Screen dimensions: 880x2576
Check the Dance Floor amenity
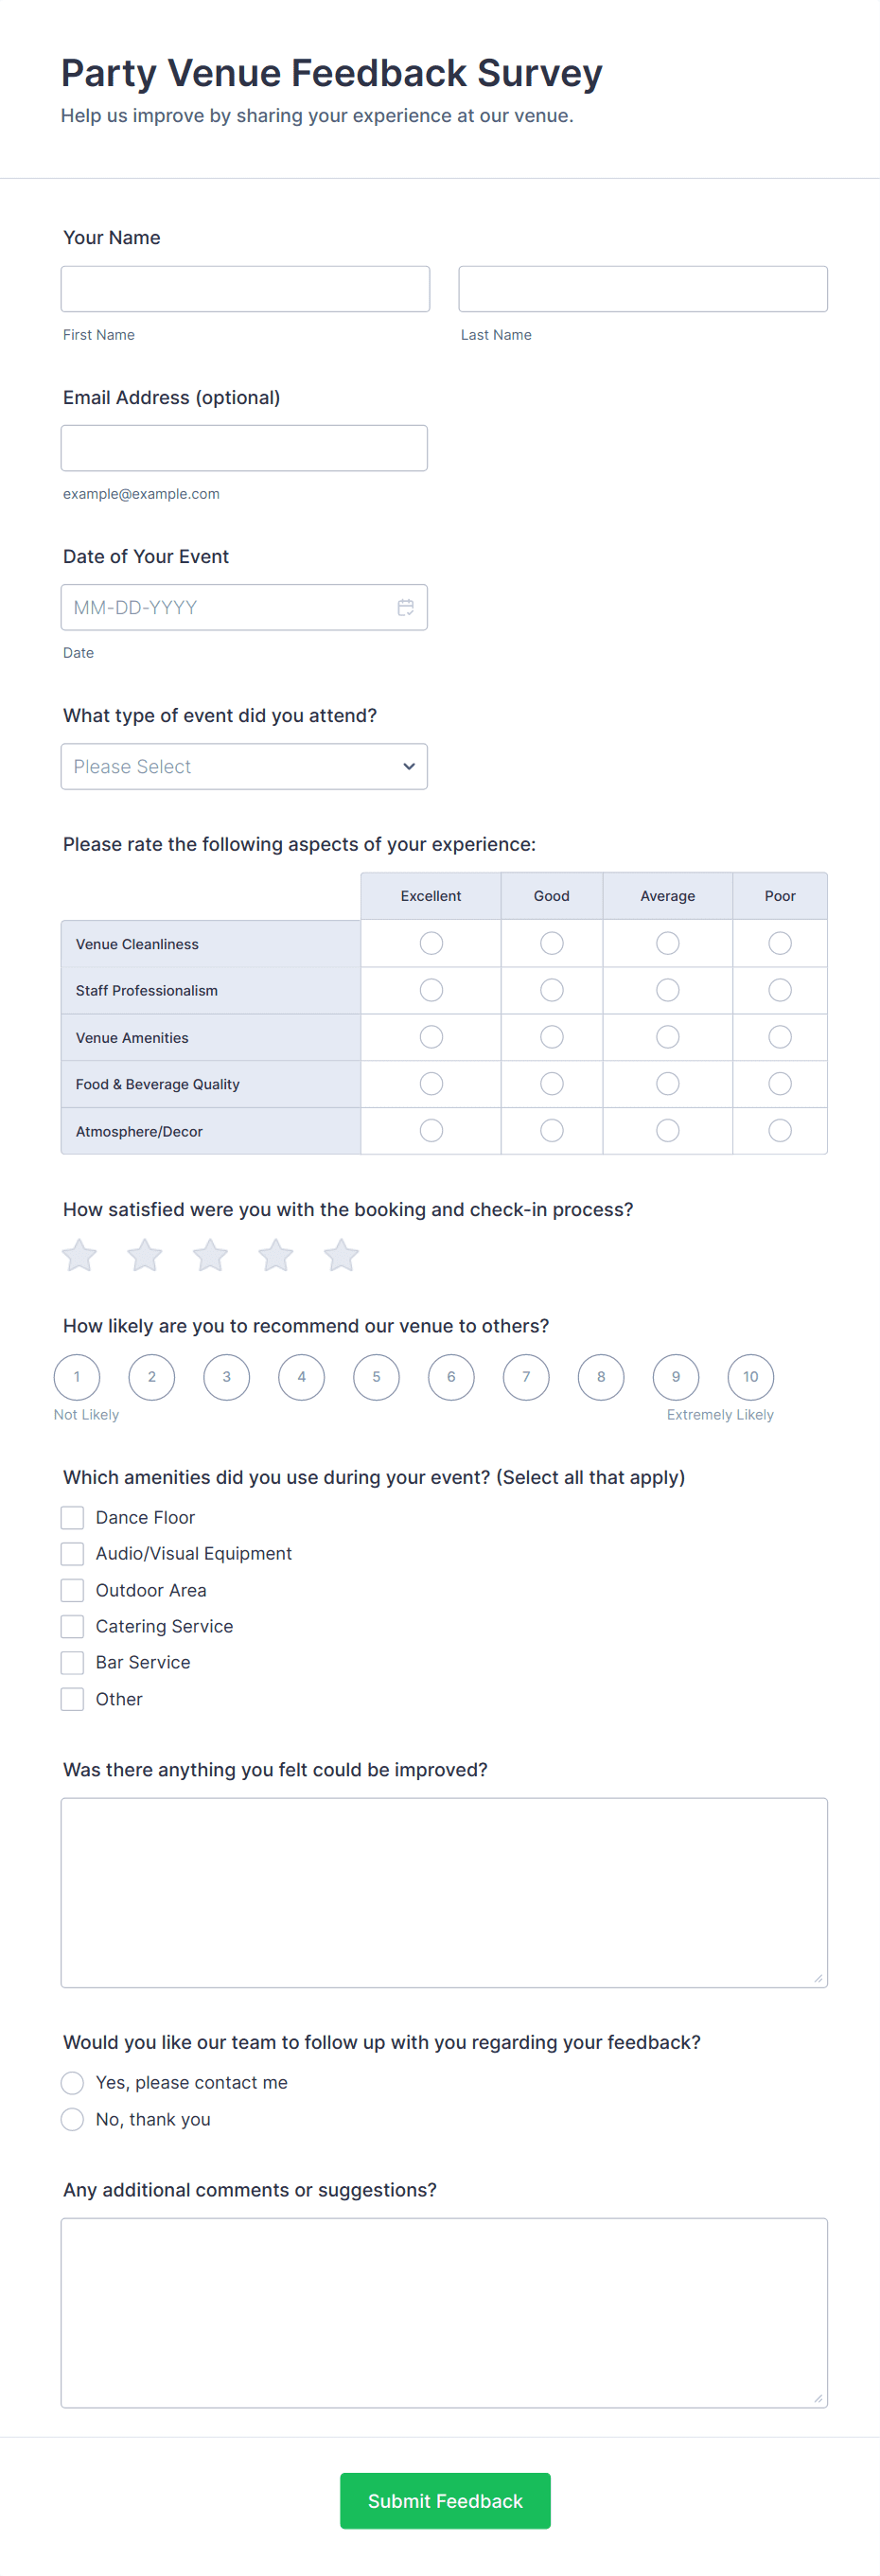point(72,1517)
